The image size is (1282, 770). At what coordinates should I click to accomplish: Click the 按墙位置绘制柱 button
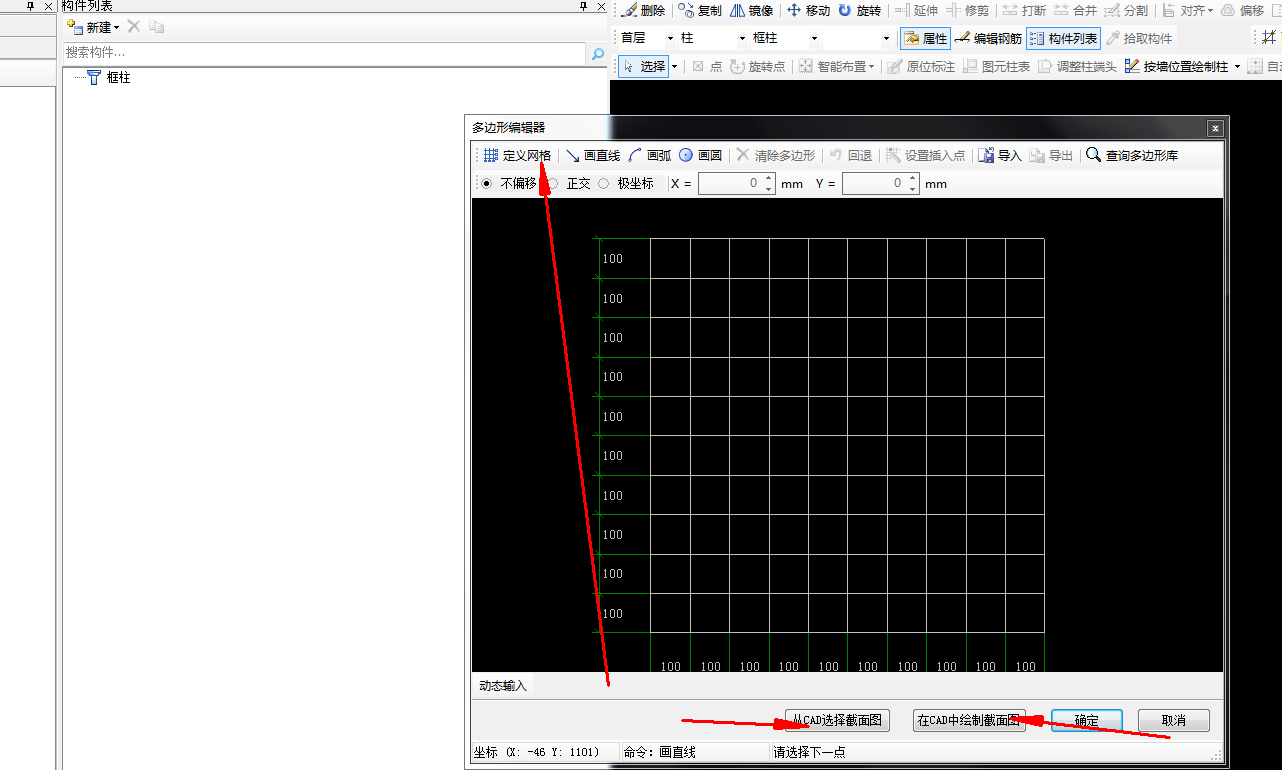(1177, 67)
